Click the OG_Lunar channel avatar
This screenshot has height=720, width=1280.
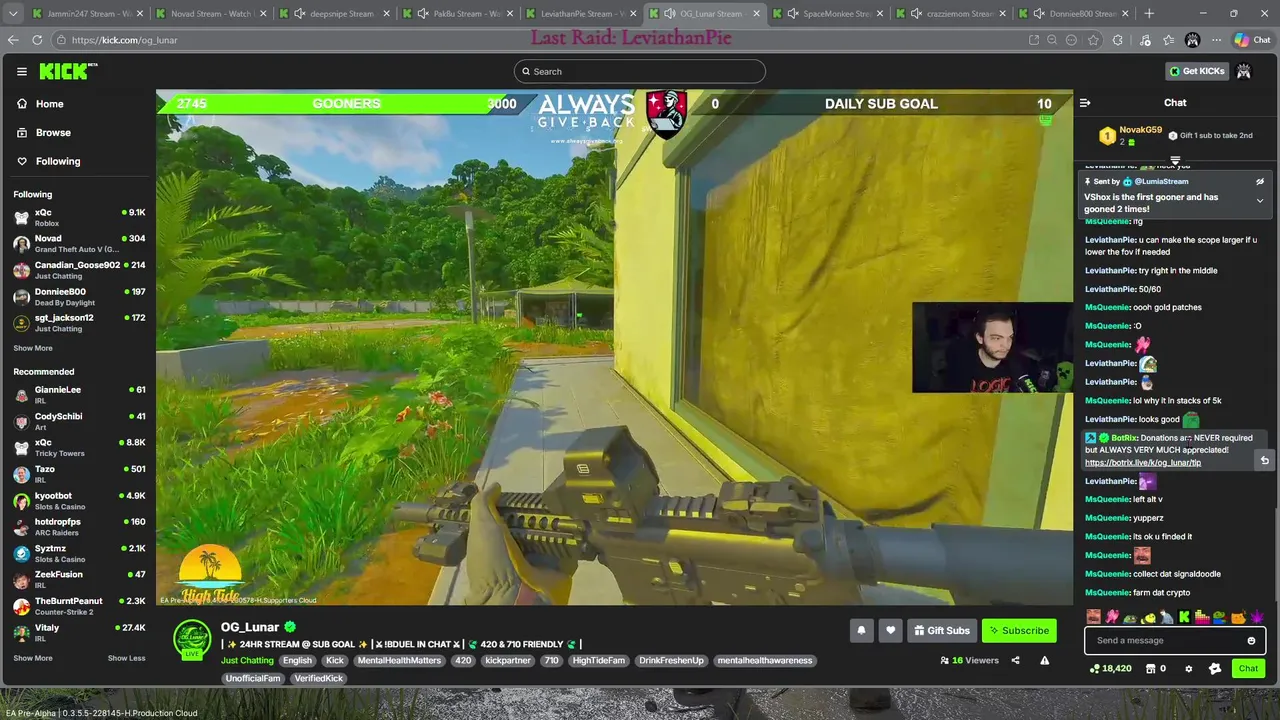[x=192, y=638]
